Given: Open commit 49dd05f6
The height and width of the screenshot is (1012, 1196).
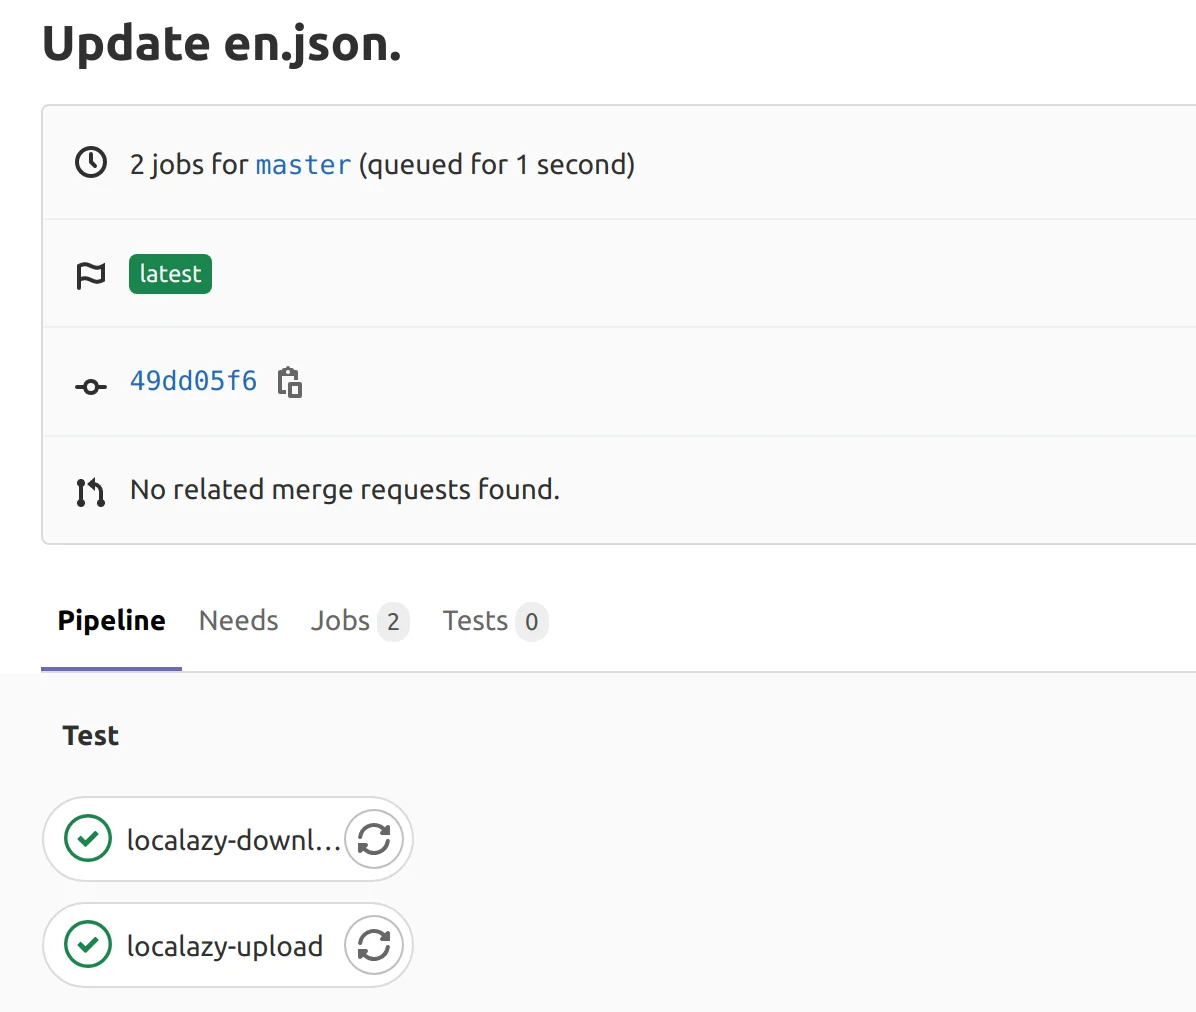Looking at the screenshot, I should (x=193, y=381).
